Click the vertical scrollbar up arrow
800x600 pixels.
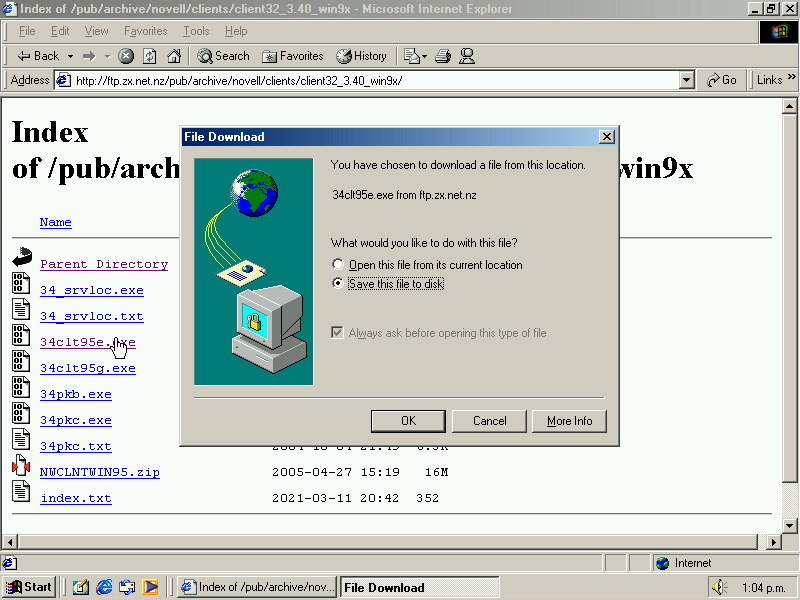tap(789, 106)
